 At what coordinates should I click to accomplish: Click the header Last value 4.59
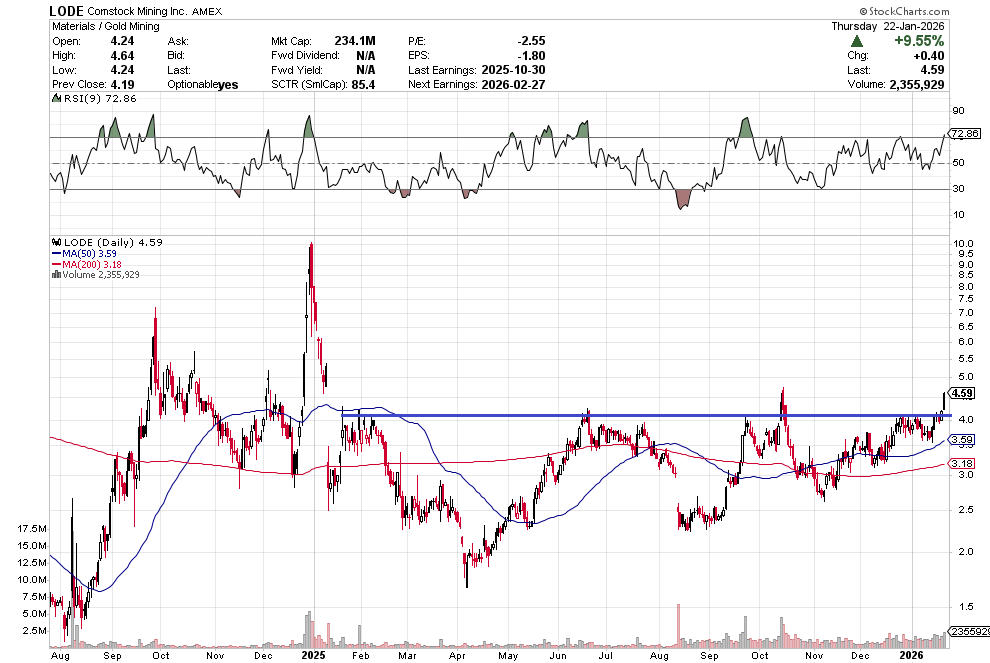tap(933, 70)
